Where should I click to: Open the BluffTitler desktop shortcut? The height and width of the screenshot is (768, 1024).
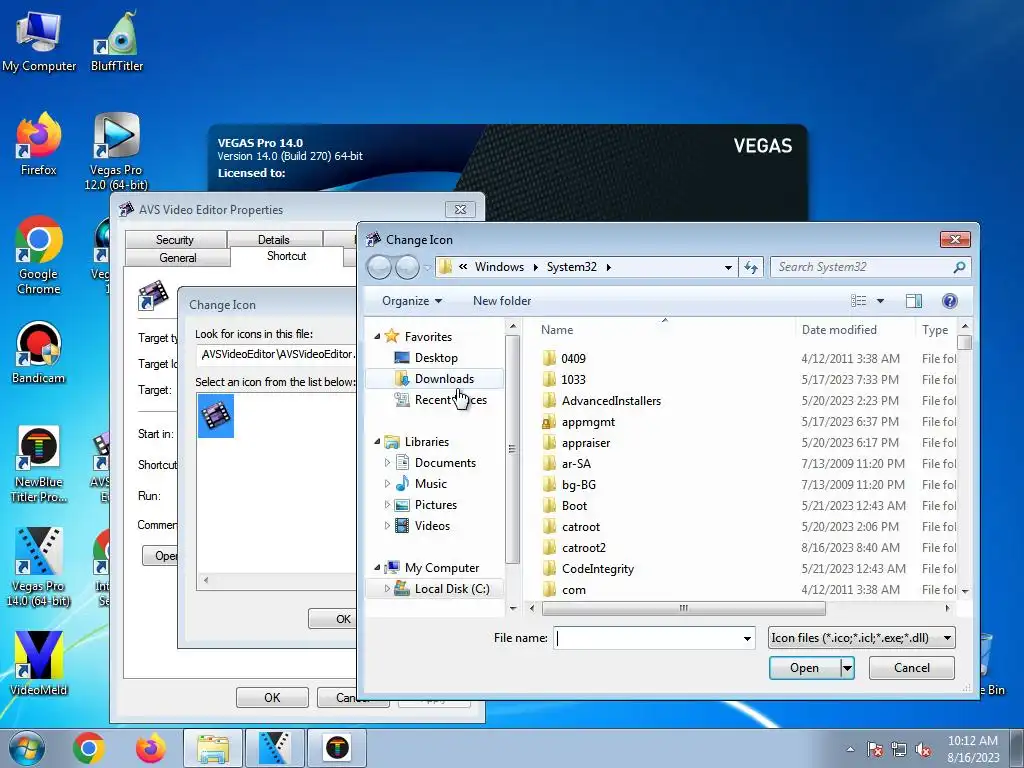(117, 40)
